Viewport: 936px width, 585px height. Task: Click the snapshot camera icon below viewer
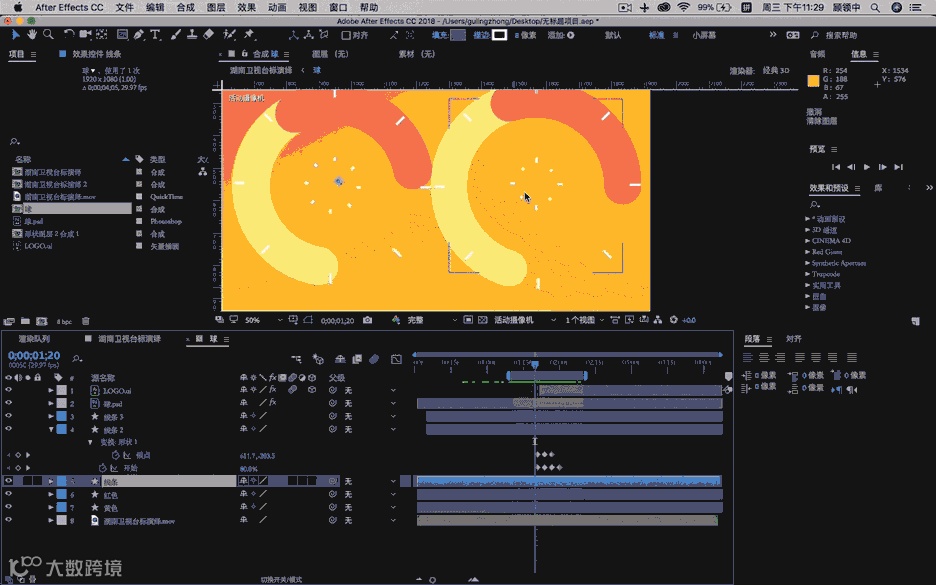point(368,320)
